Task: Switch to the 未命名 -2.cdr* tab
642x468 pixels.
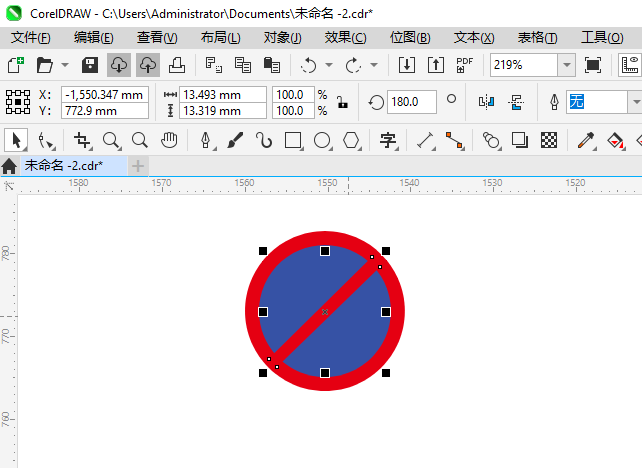Action: pos(74,166)
